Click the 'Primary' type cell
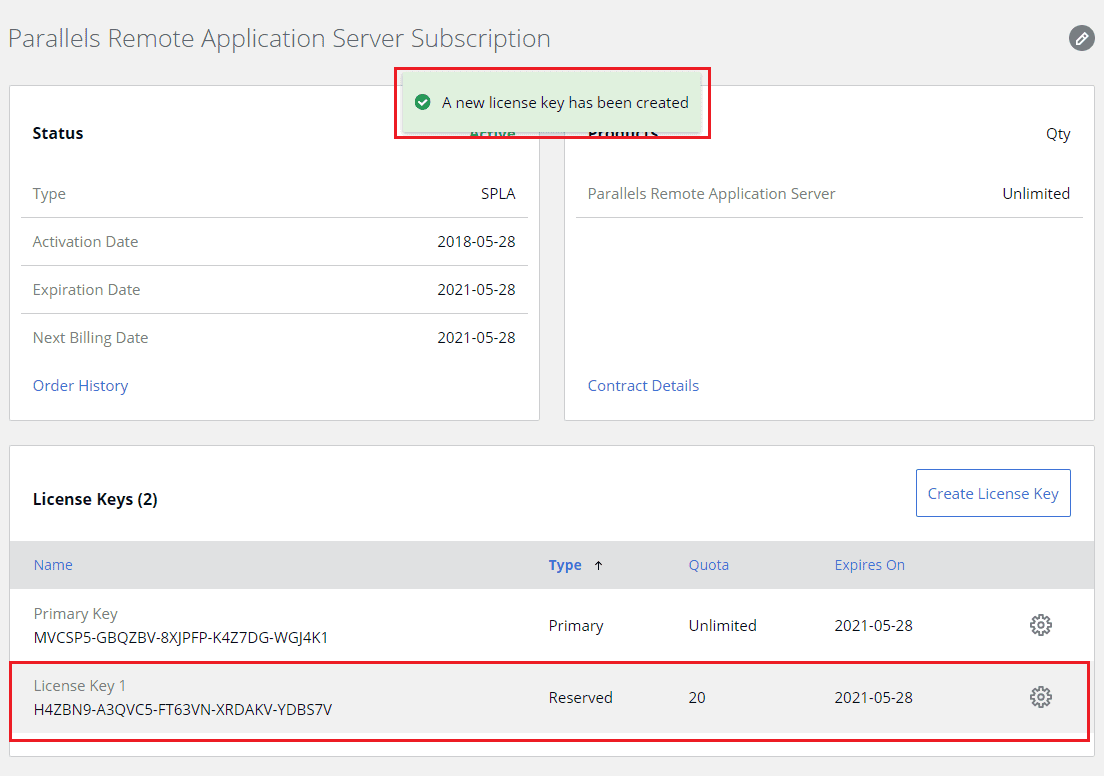 click(x=576, y=626)
